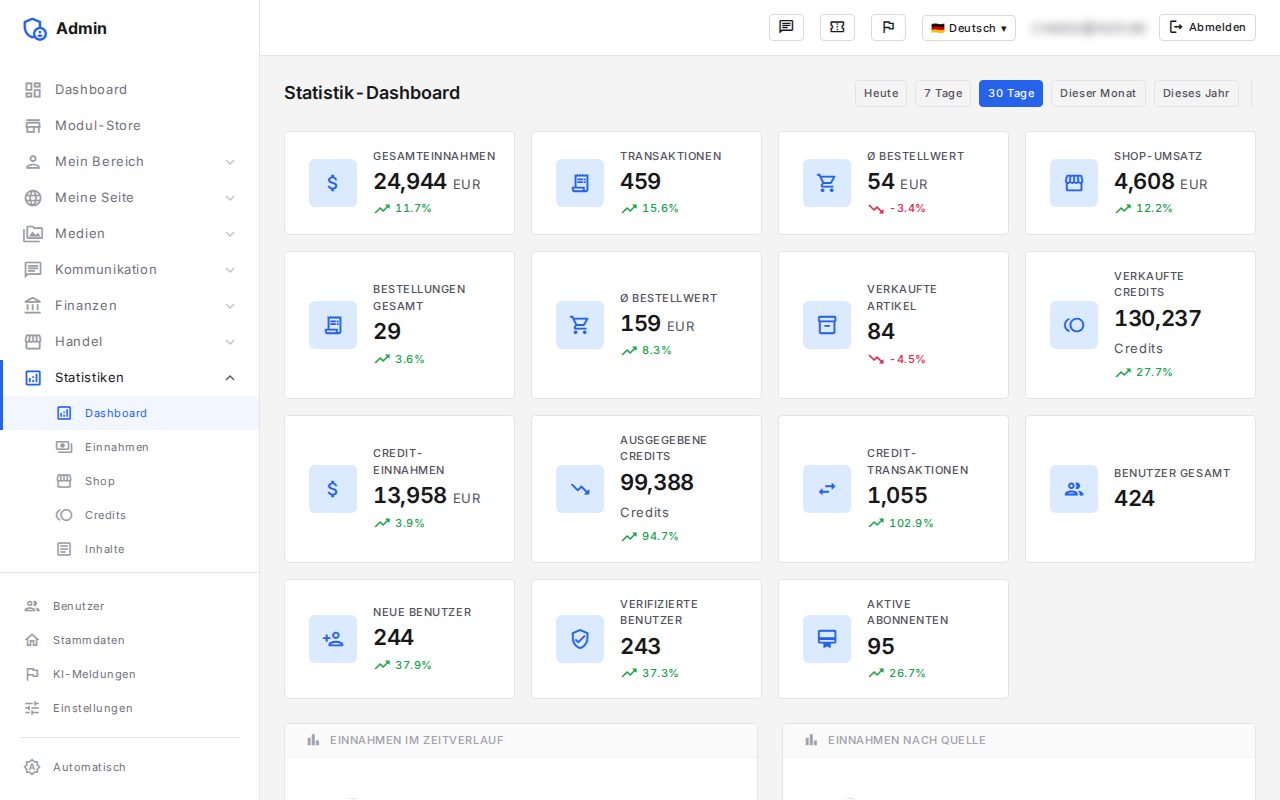Viewport: 1280px width, 800px height.
Task: Click the Benutzer Gesamt people icon
Action: [1074, 489]
